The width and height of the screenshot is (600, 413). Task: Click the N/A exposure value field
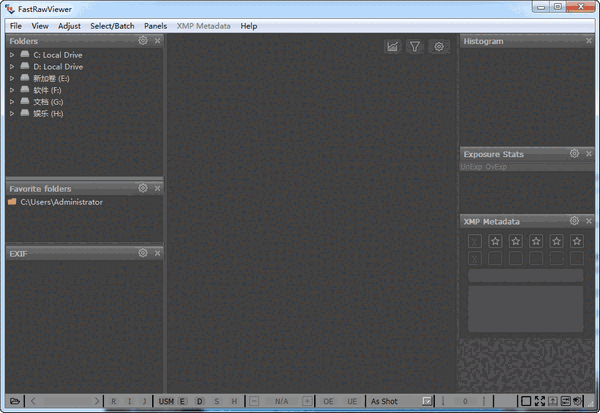[281, 401]
